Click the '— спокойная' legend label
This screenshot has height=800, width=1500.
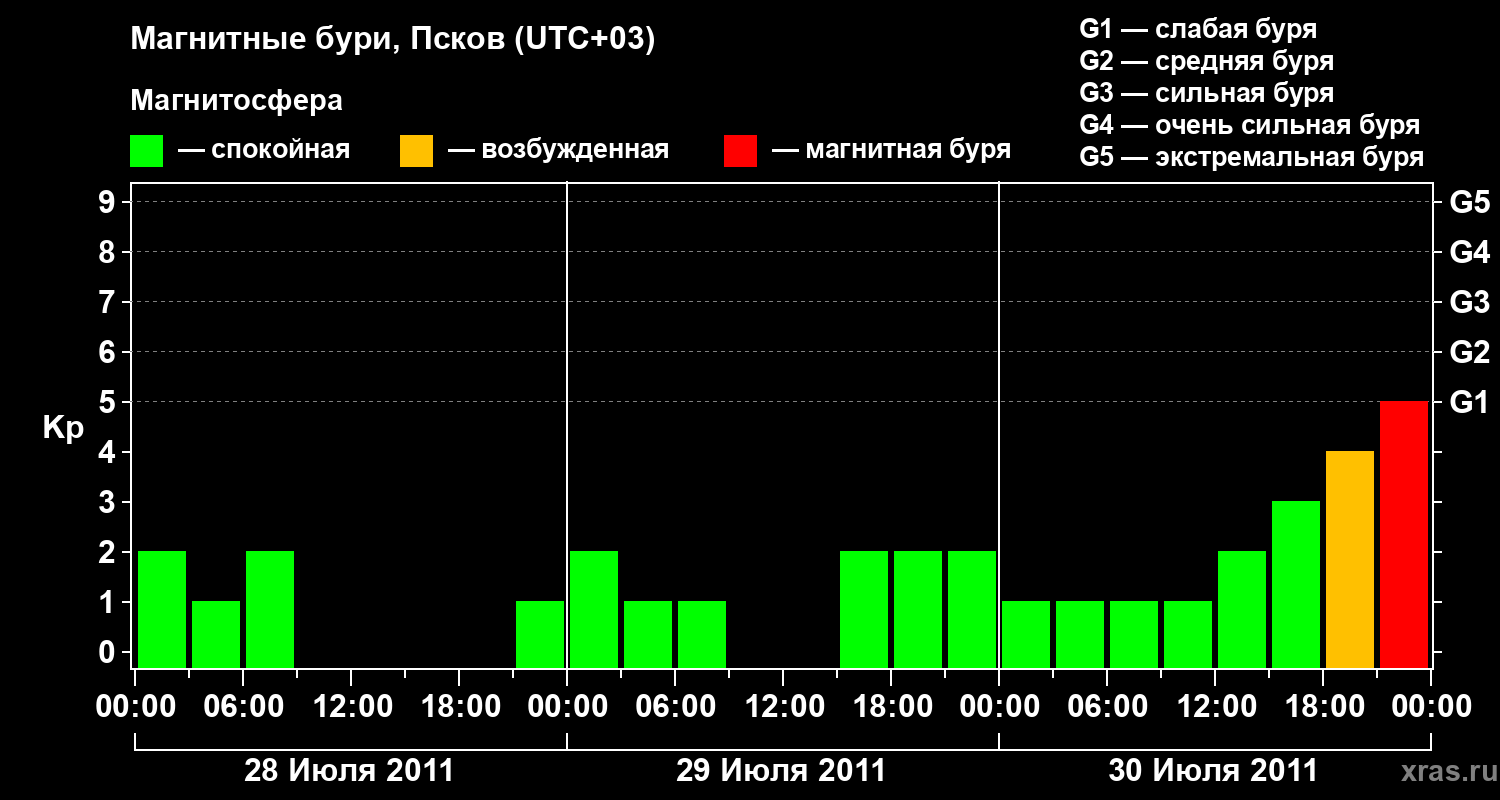[264, 150]
